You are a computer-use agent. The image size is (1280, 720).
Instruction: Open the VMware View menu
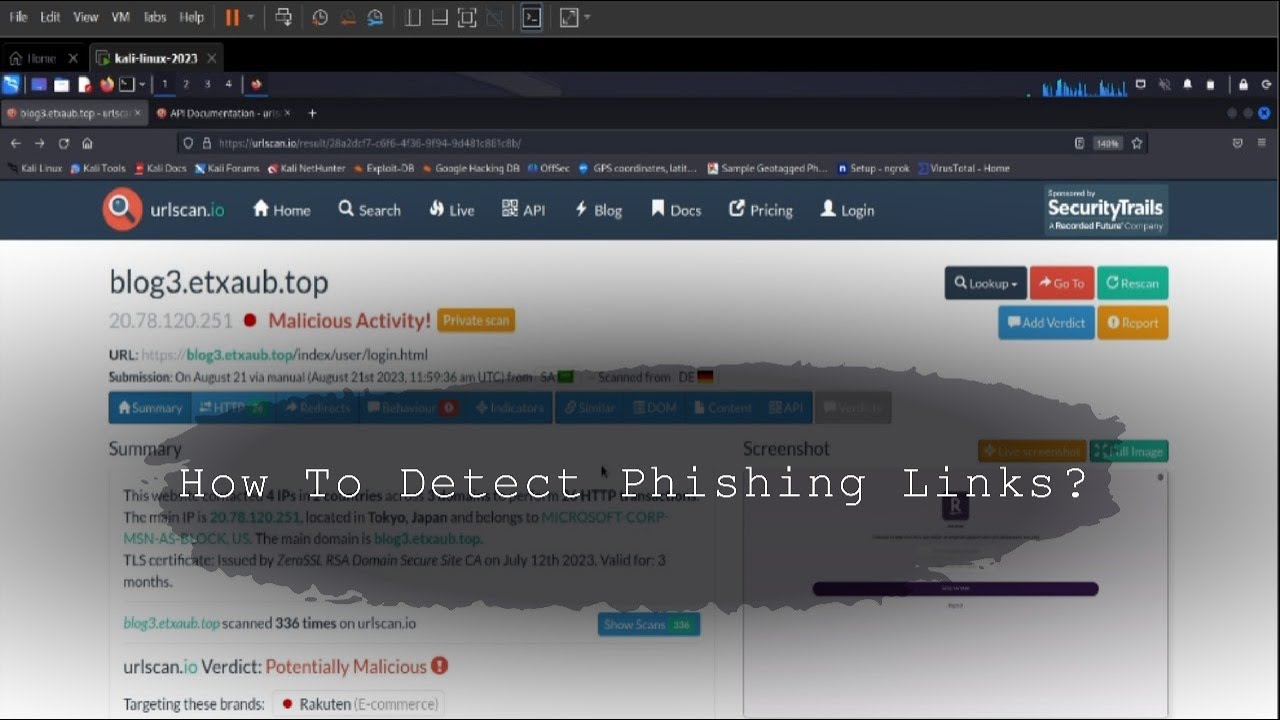tap(86, 17)
